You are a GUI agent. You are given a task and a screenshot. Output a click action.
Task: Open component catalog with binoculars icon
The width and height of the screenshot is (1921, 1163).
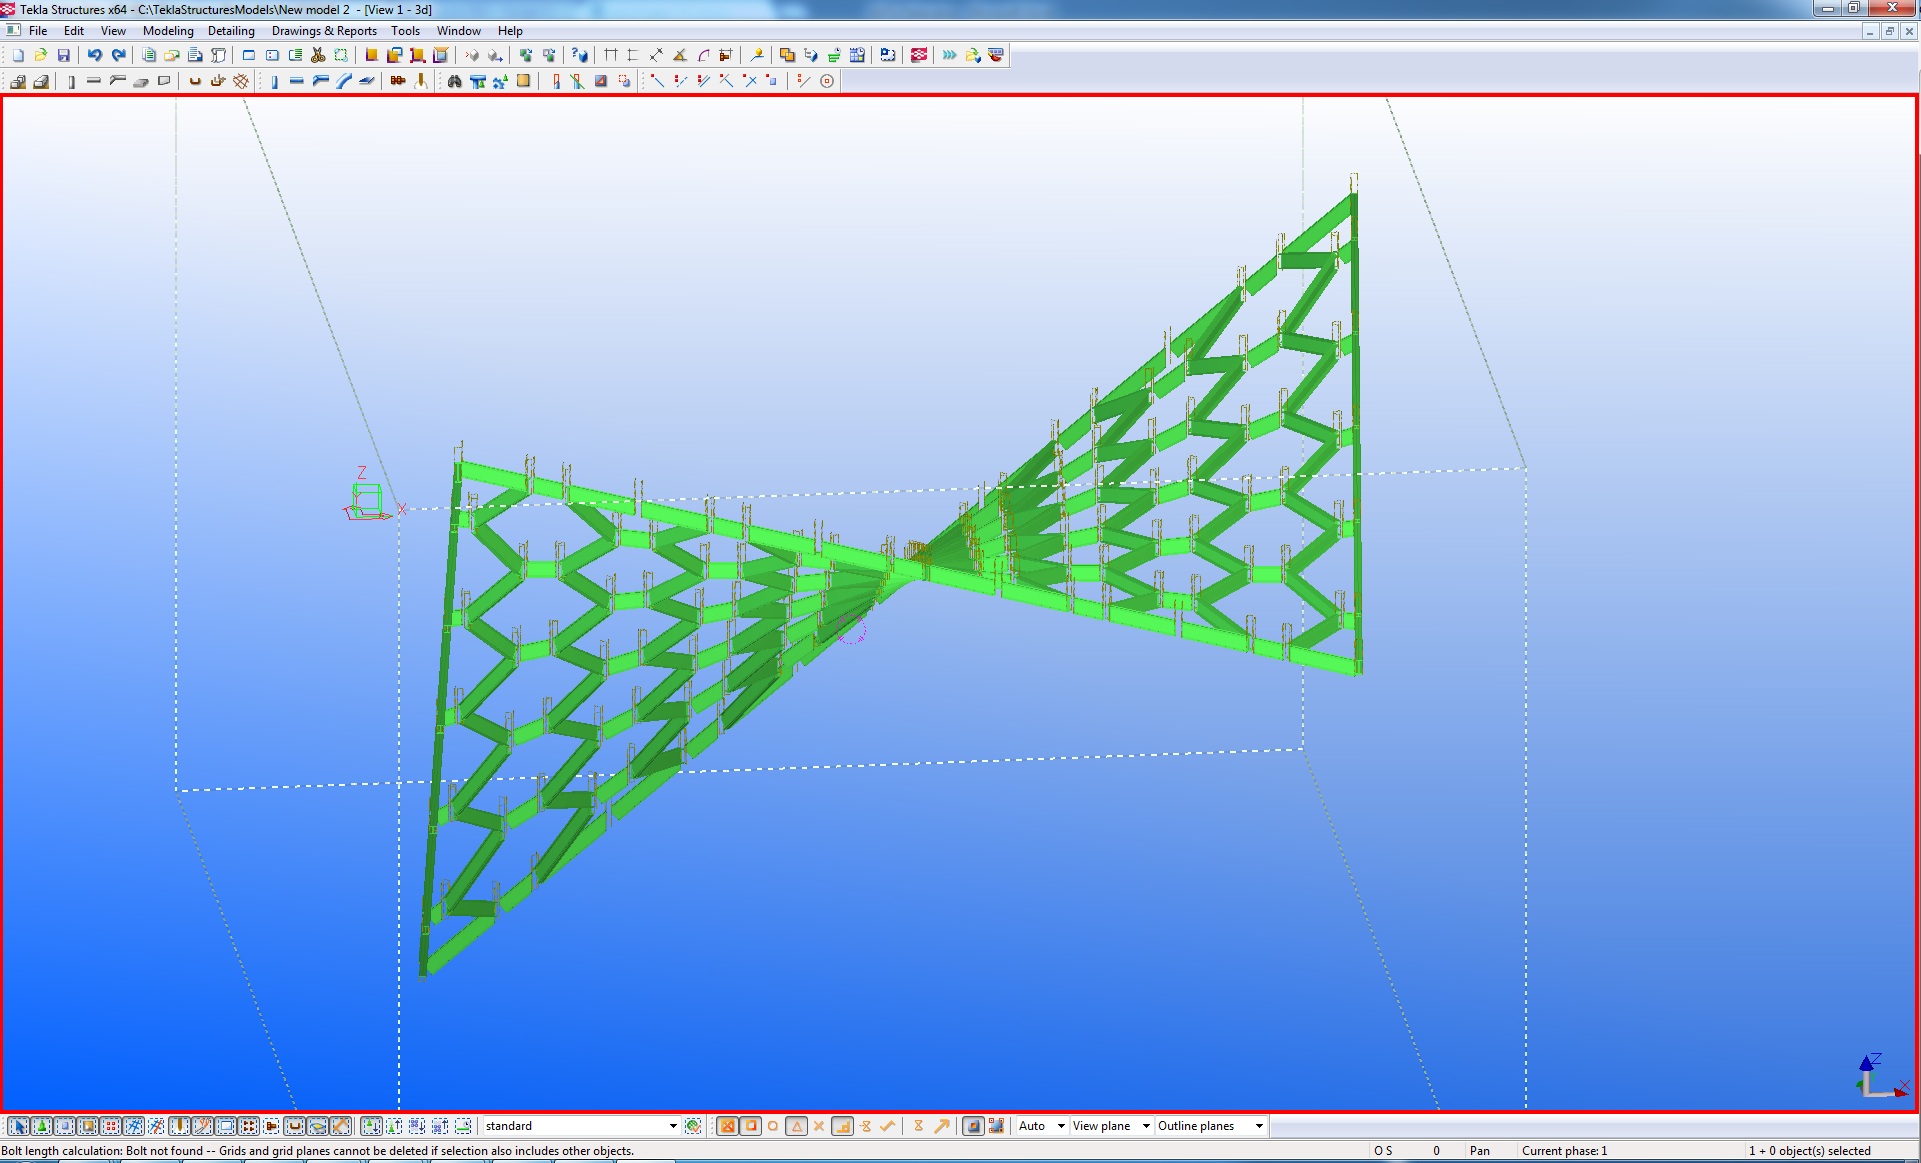click(x=454, y=81)
